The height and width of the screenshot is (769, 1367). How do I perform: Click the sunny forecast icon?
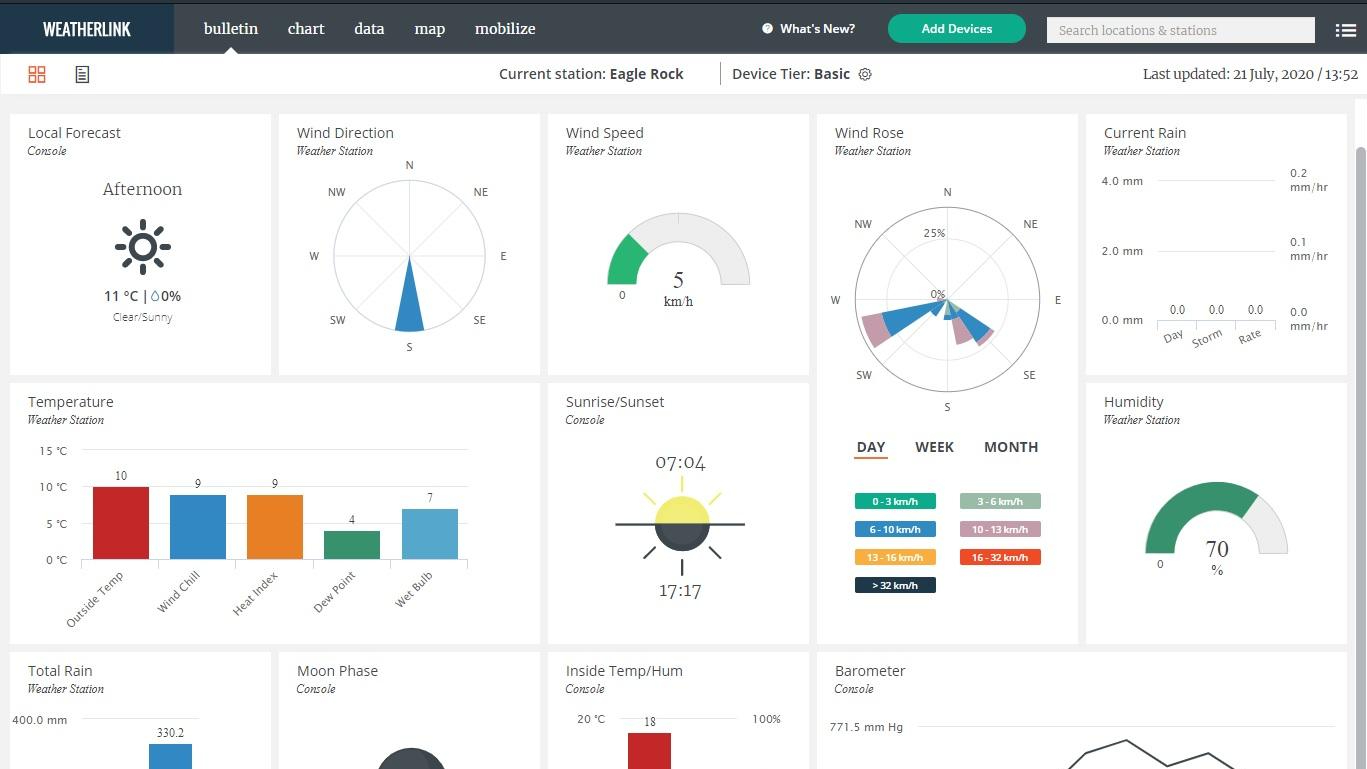click(x=143, y=246)
